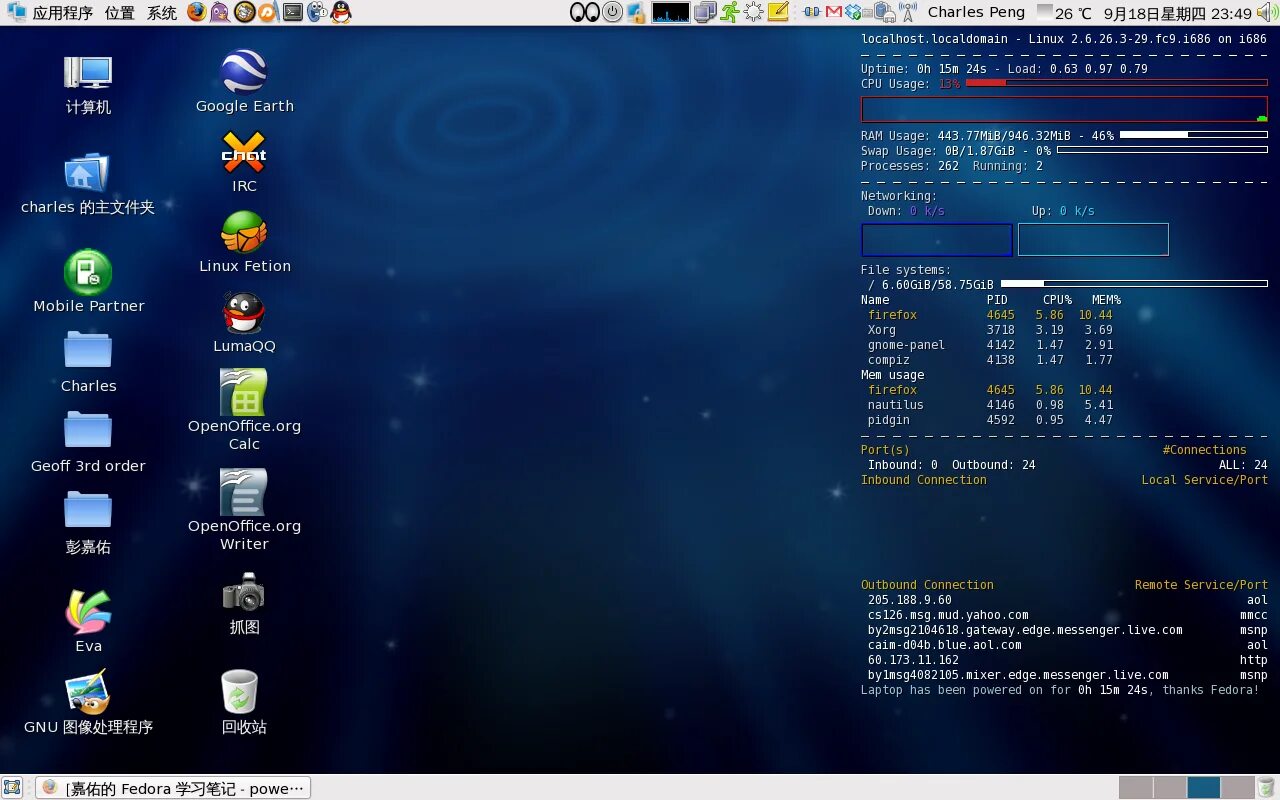
Task: Click the compiz process row
Action: click(x=990, y=360)
